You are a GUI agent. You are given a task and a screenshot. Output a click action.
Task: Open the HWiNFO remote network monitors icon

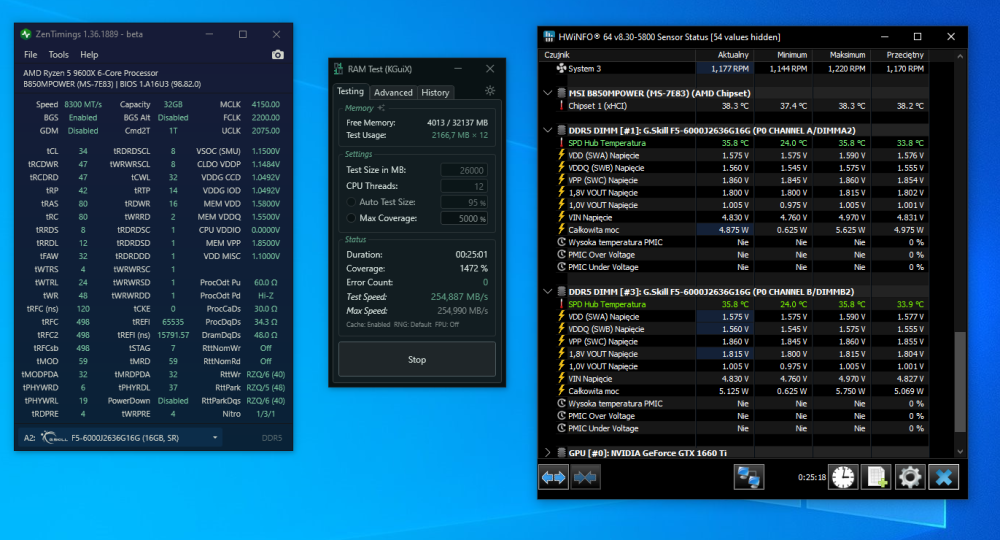point(749,477)
